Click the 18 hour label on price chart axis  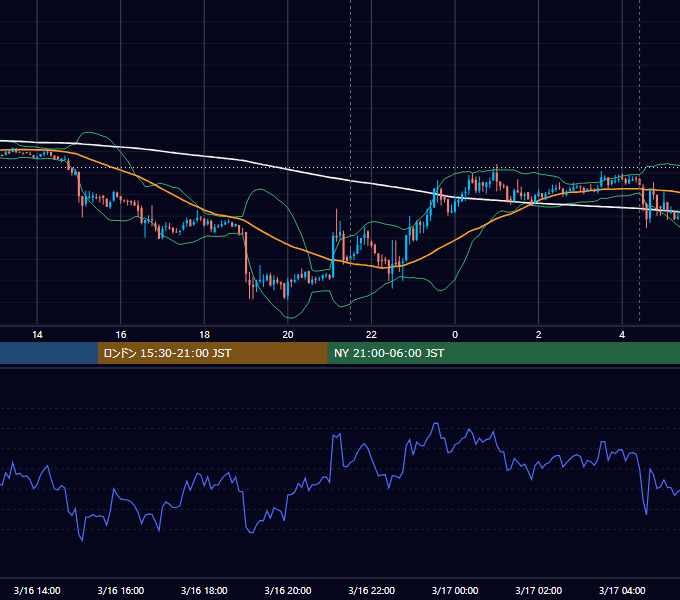(x=204, y=335)
